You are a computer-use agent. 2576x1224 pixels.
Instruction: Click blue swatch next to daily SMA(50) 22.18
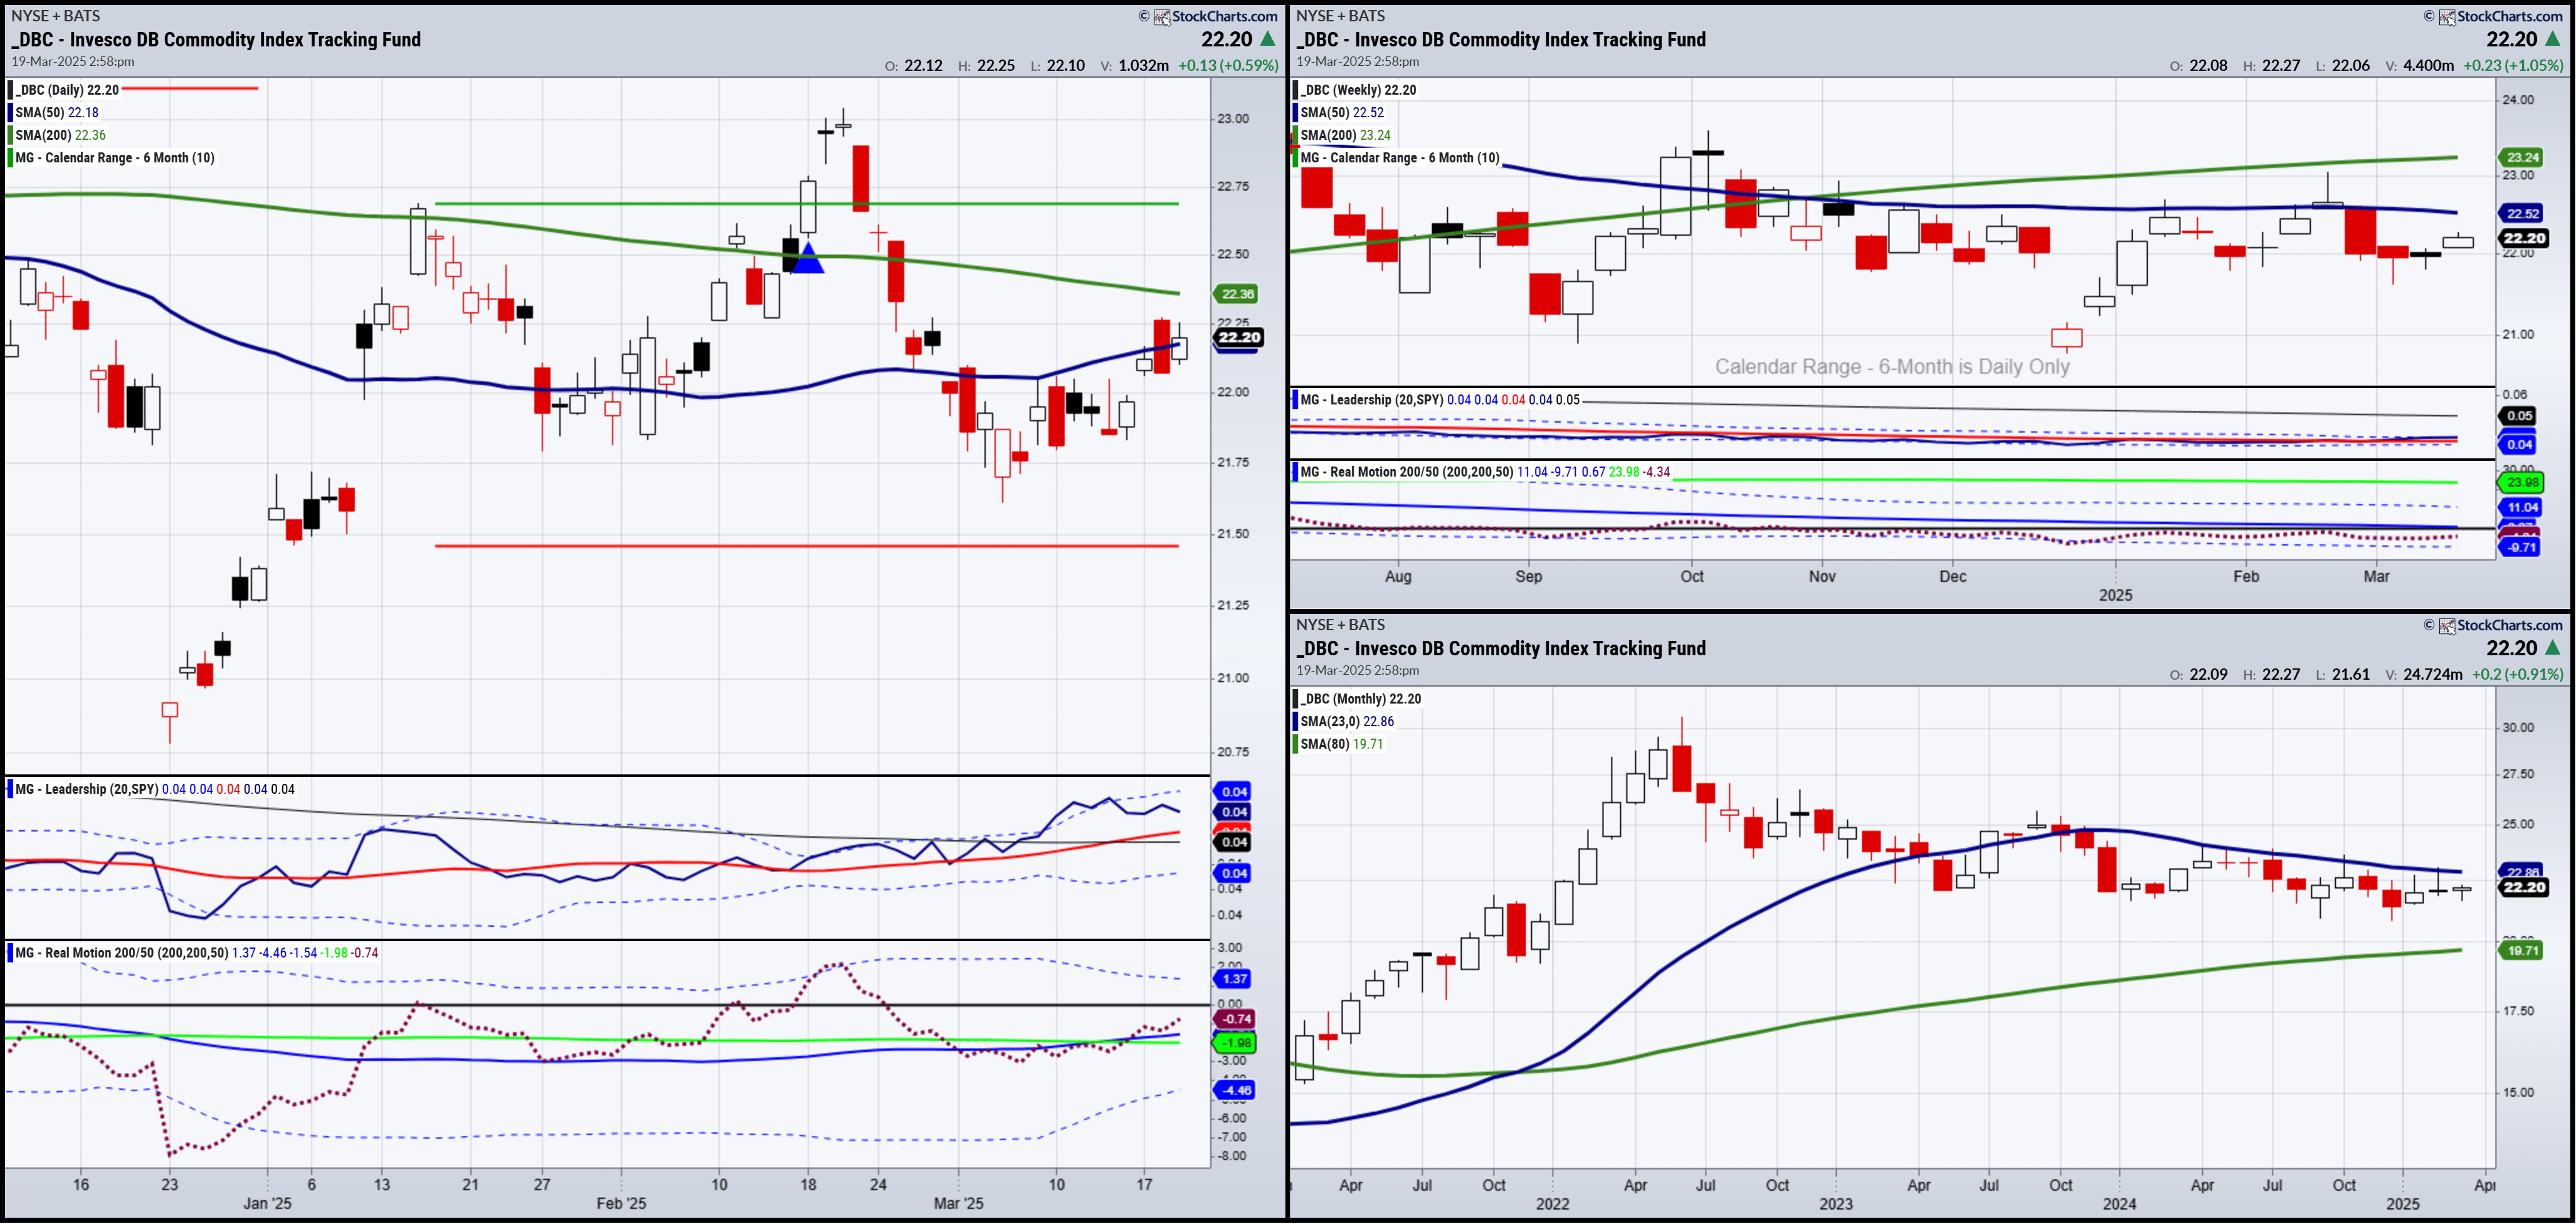pos(11,112)
